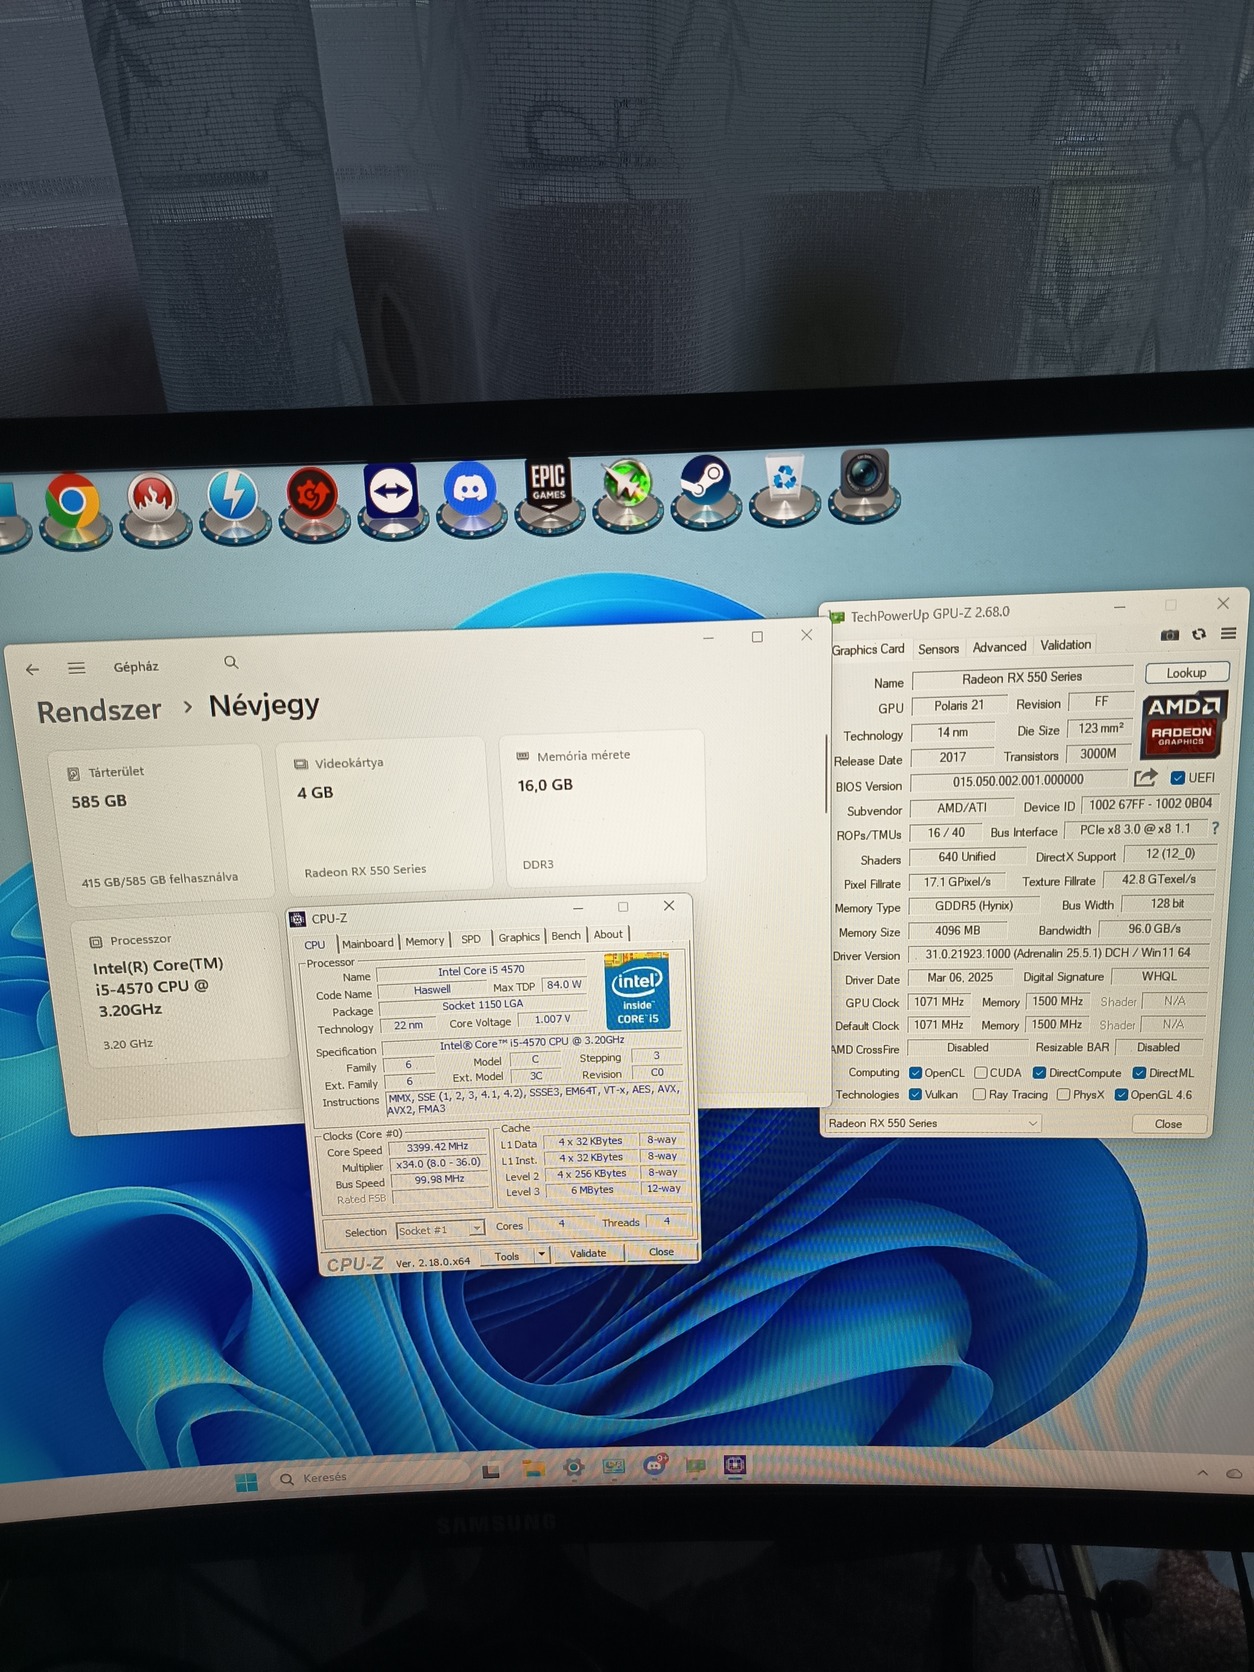
Task: Click the Close button in CPU-Z
Action: (x=661, y=1252)
